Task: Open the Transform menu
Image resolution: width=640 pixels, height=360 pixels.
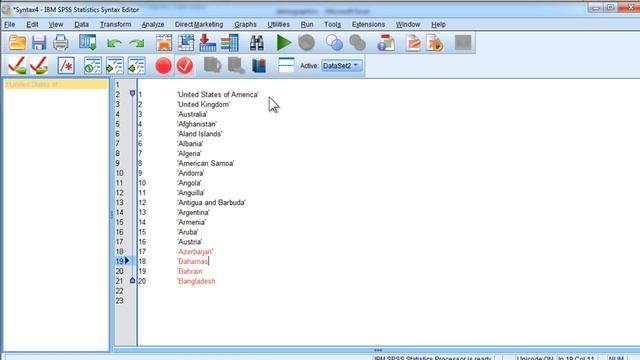Action: tap(116, 24)
